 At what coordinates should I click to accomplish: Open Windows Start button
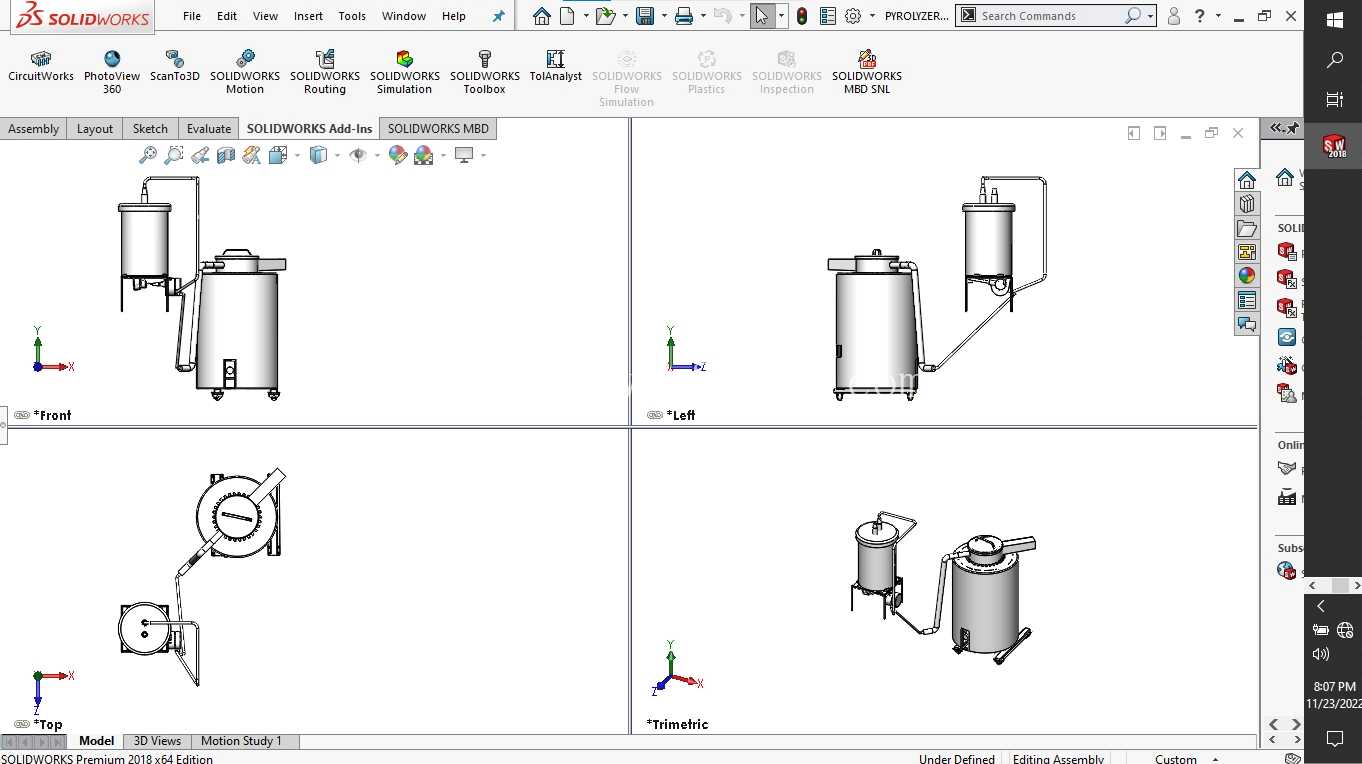point(1334,19)
